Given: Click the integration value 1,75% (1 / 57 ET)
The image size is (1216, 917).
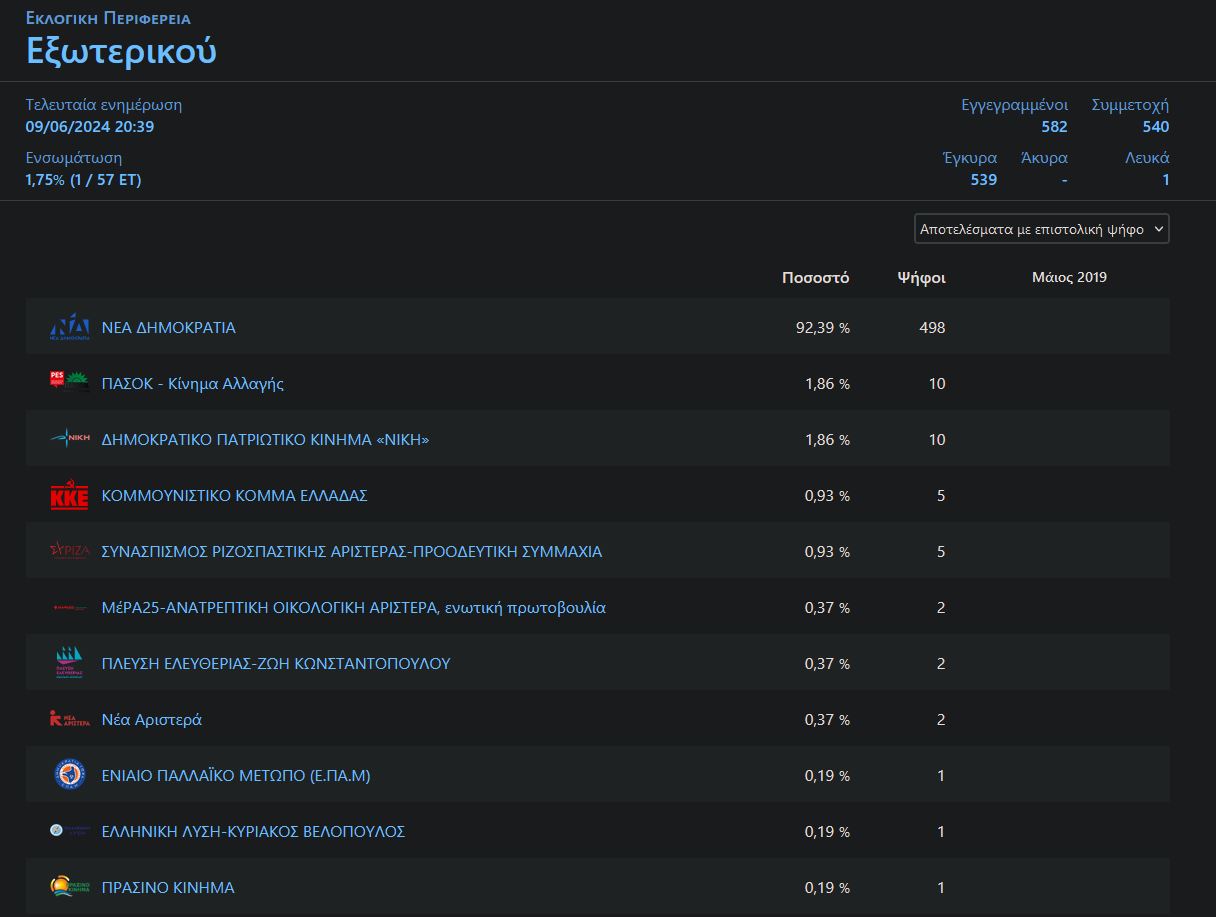Looking at the screenshot, I should click(83, 180).
